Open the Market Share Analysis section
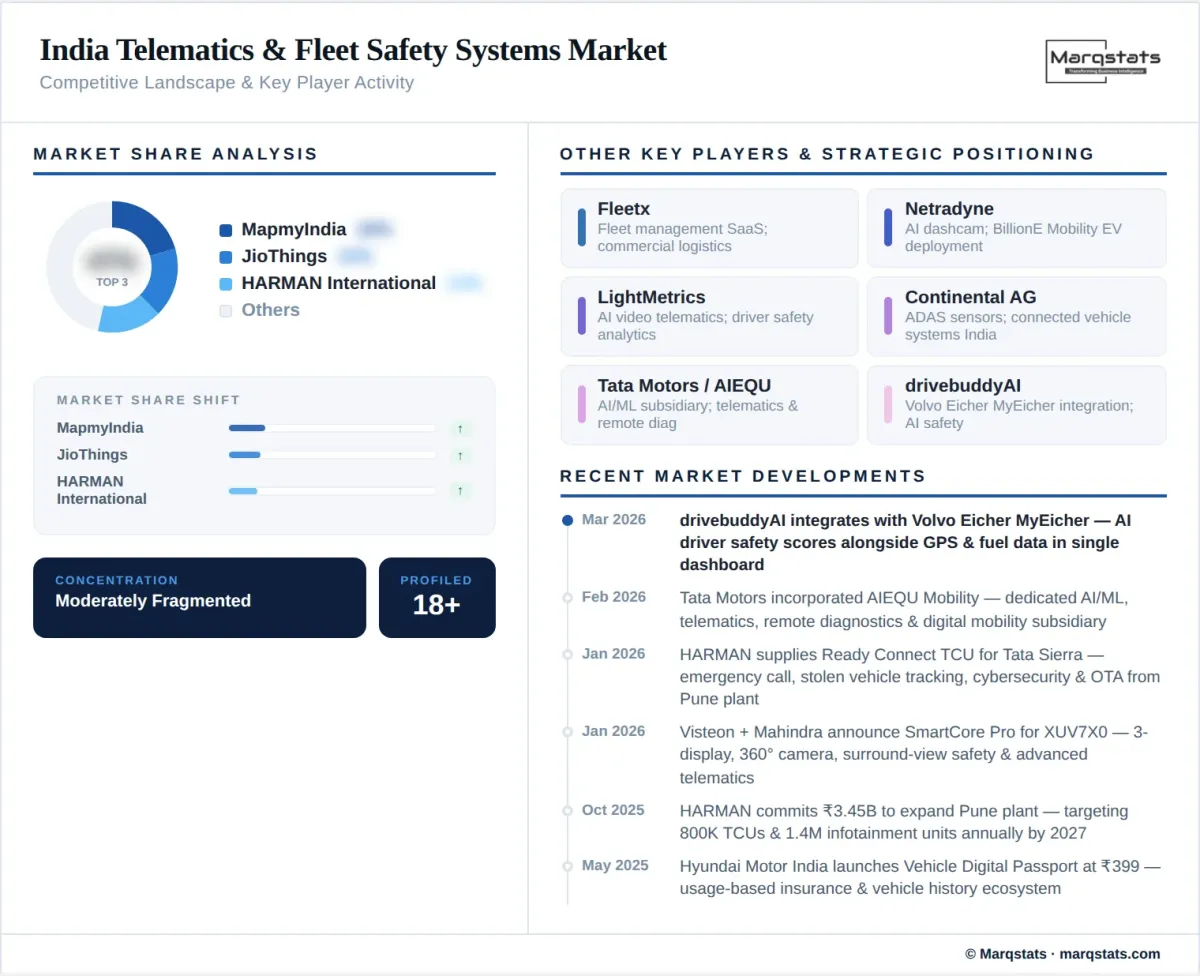The image size is (1200, 976). click(x=175, y=154)
